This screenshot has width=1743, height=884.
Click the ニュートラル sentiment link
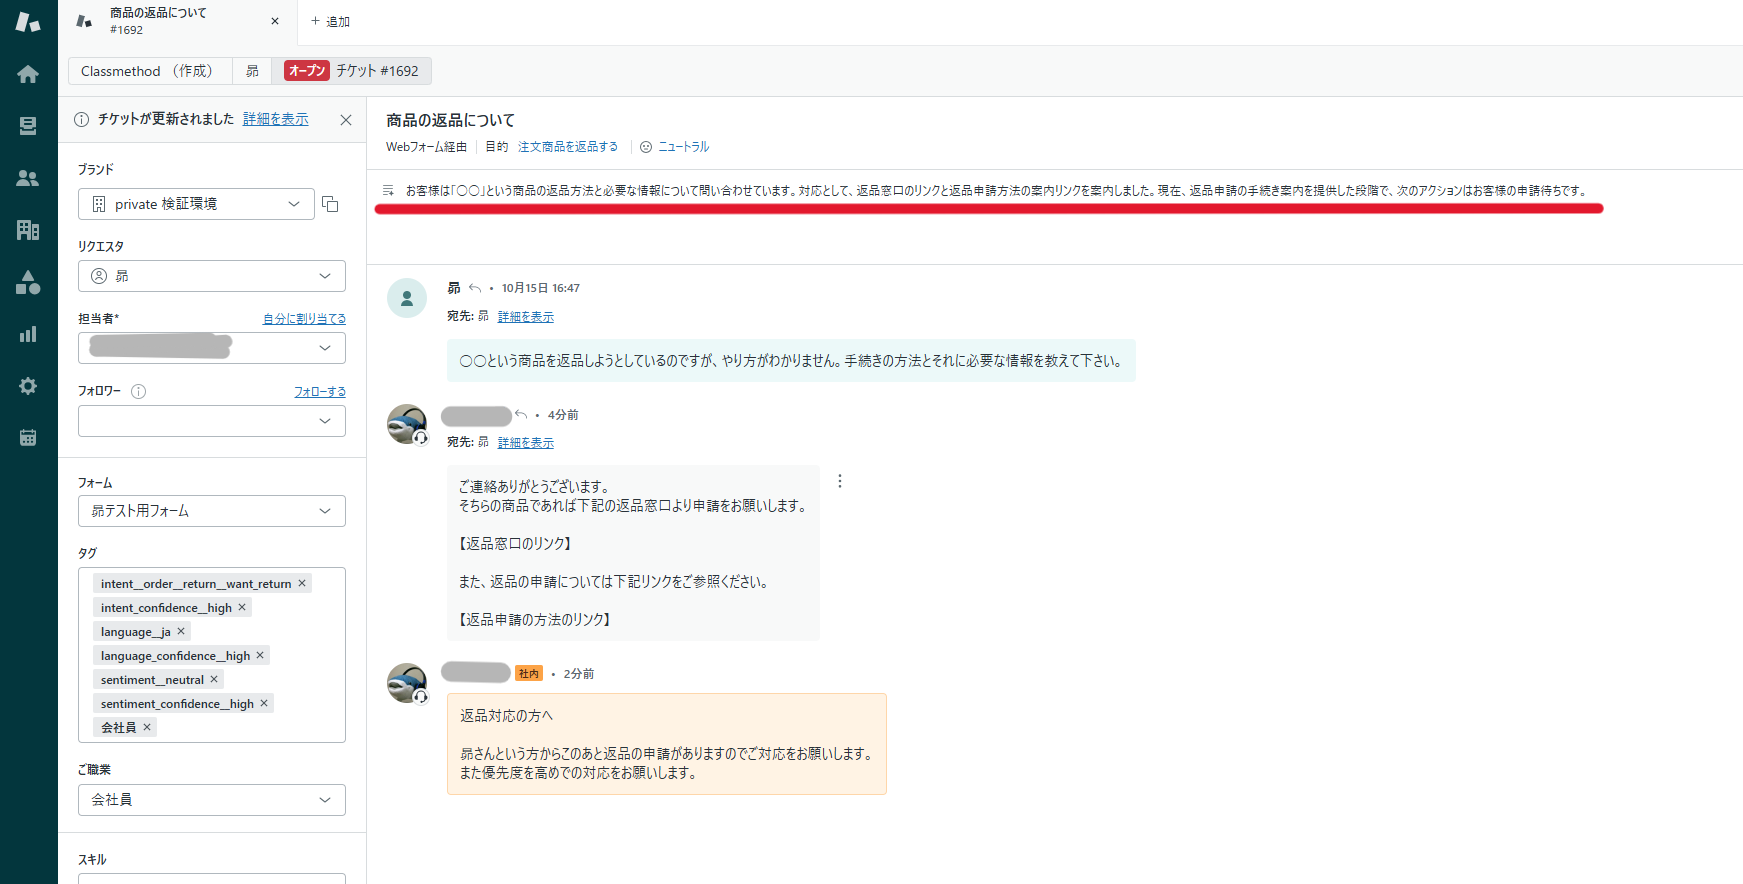pyautogui.click(x=684, y=147)
